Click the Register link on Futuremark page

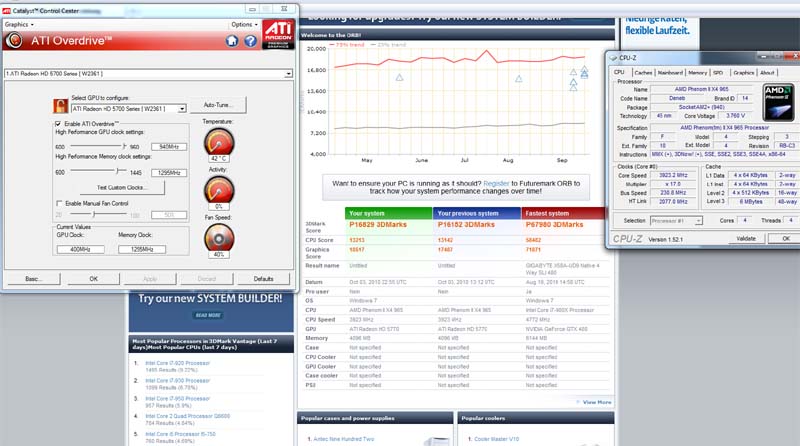(496, 183)
